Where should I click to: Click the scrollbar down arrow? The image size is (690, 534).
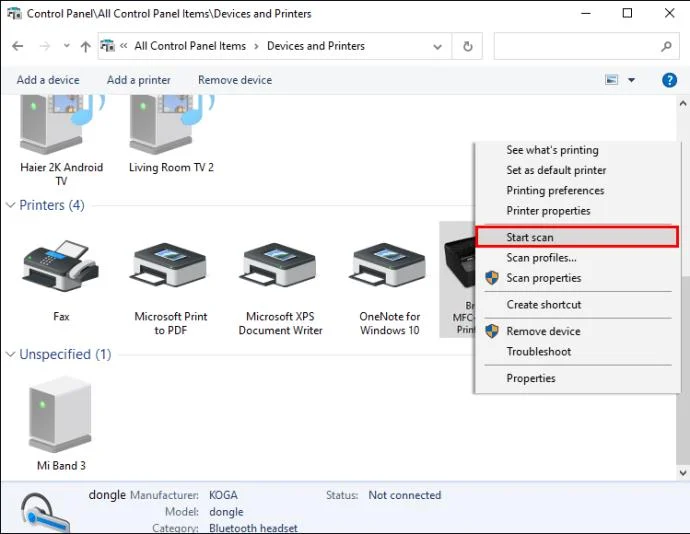tap(683, 473)
